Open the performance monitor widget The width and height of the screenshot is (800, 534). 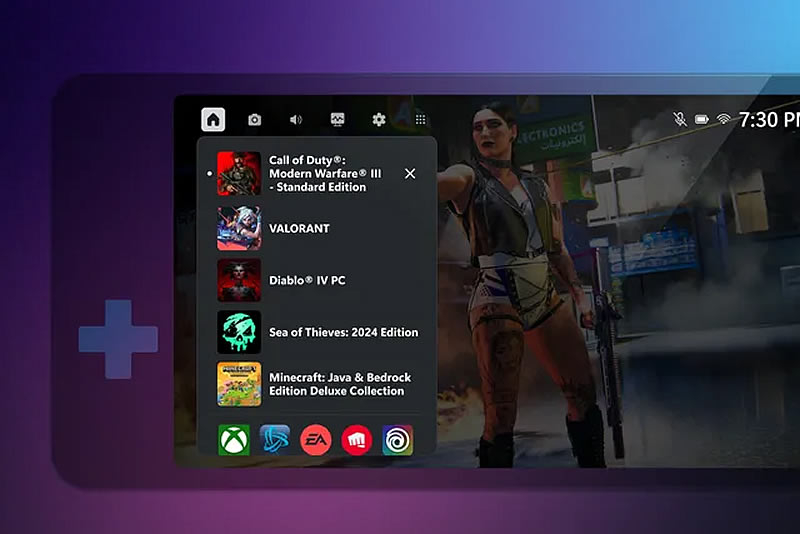pos(338,120)
